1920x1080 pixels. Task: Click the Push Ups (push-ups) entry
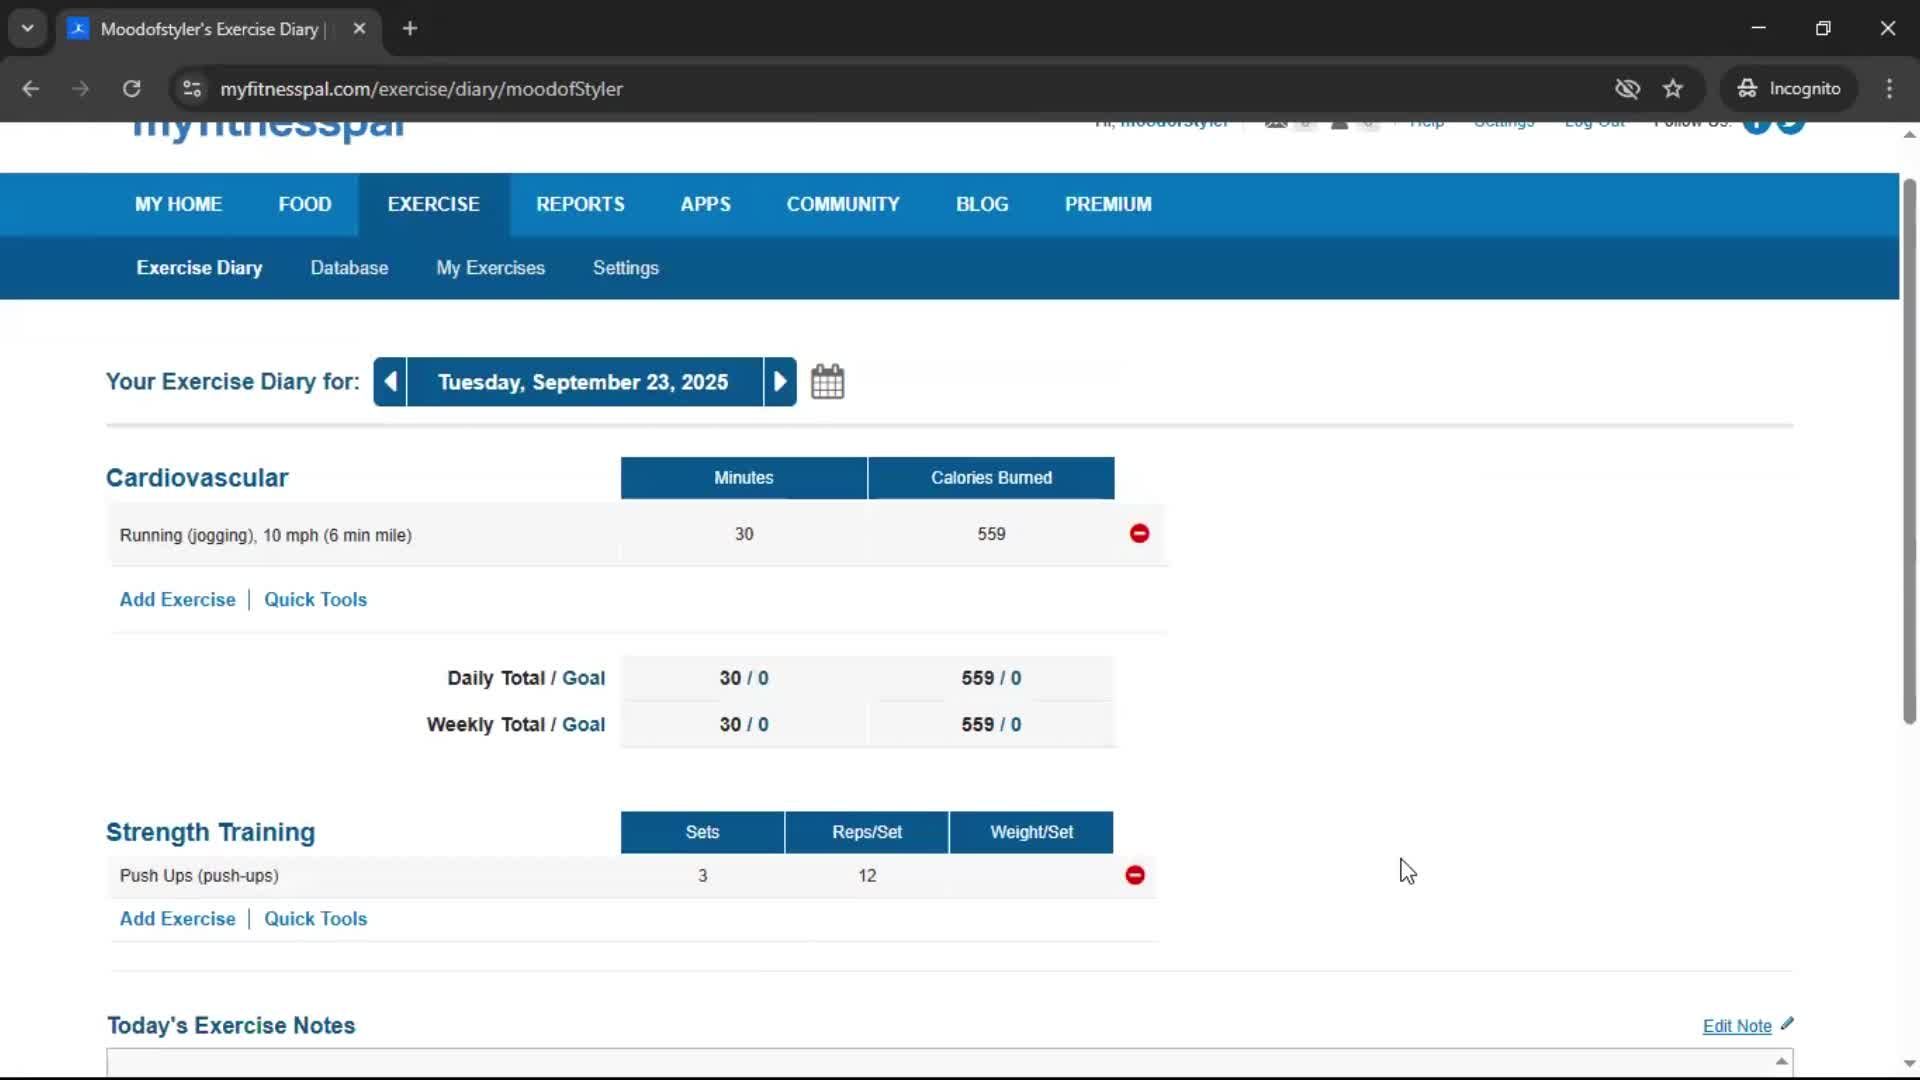point(199,876)
